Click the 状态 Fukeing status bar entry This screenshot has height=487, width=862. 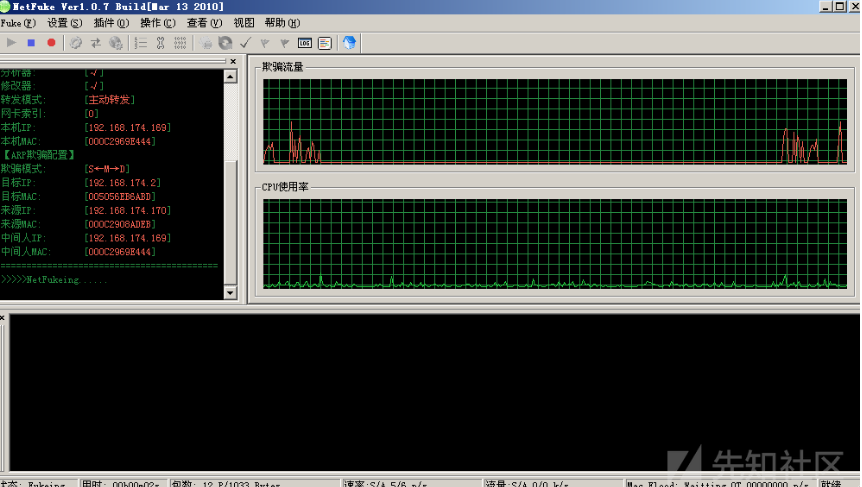click(37, 483)
